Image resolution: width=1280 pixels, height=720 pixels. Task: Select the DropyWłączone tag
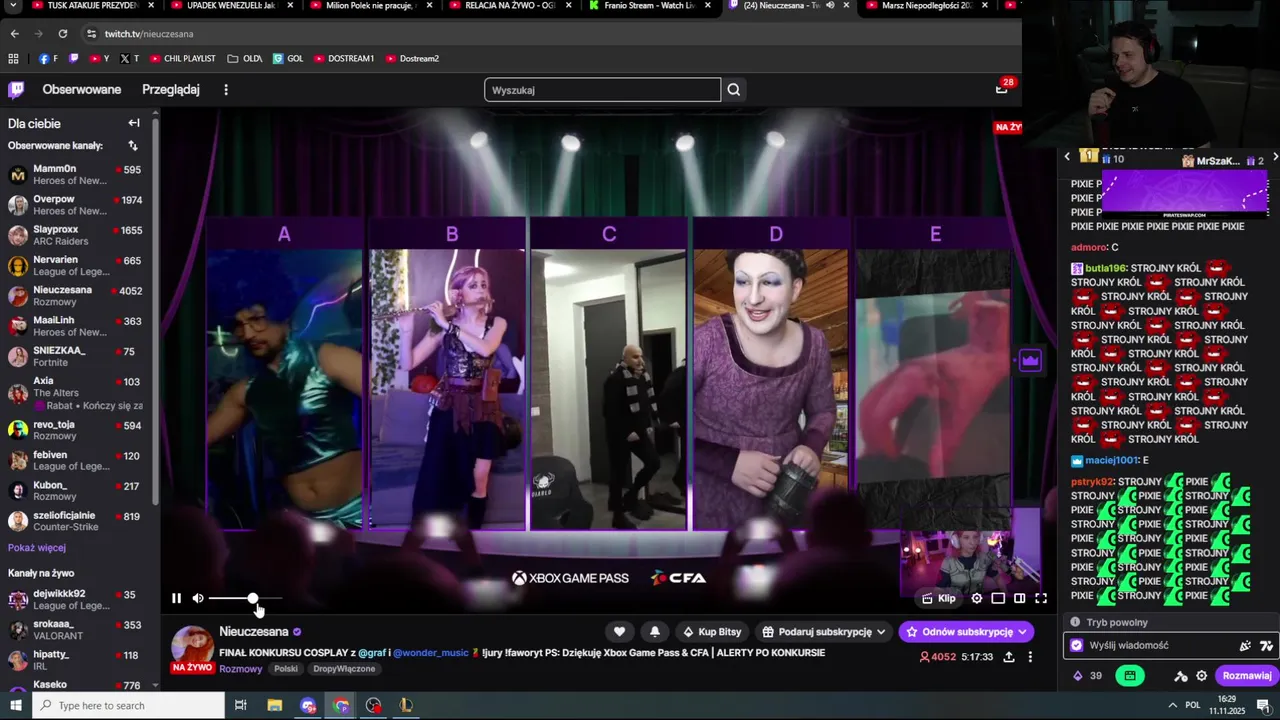(344, 669)
